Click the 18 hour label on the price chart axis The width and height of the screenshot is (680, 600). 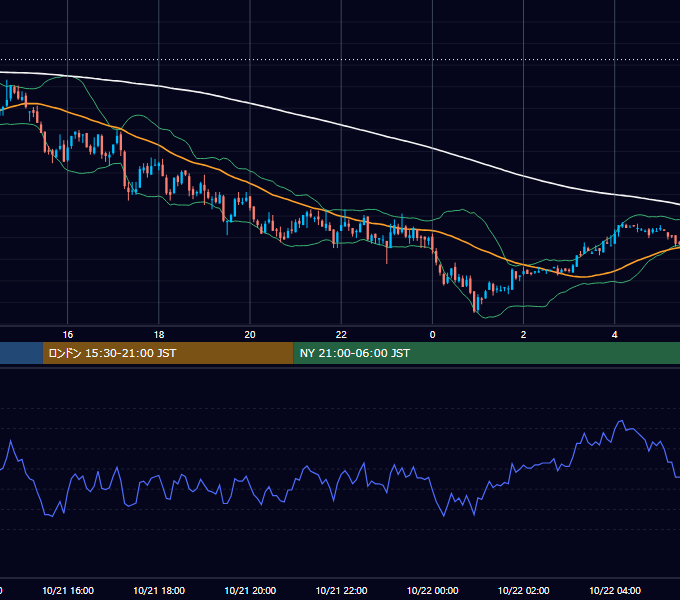(x=159, y=335)
